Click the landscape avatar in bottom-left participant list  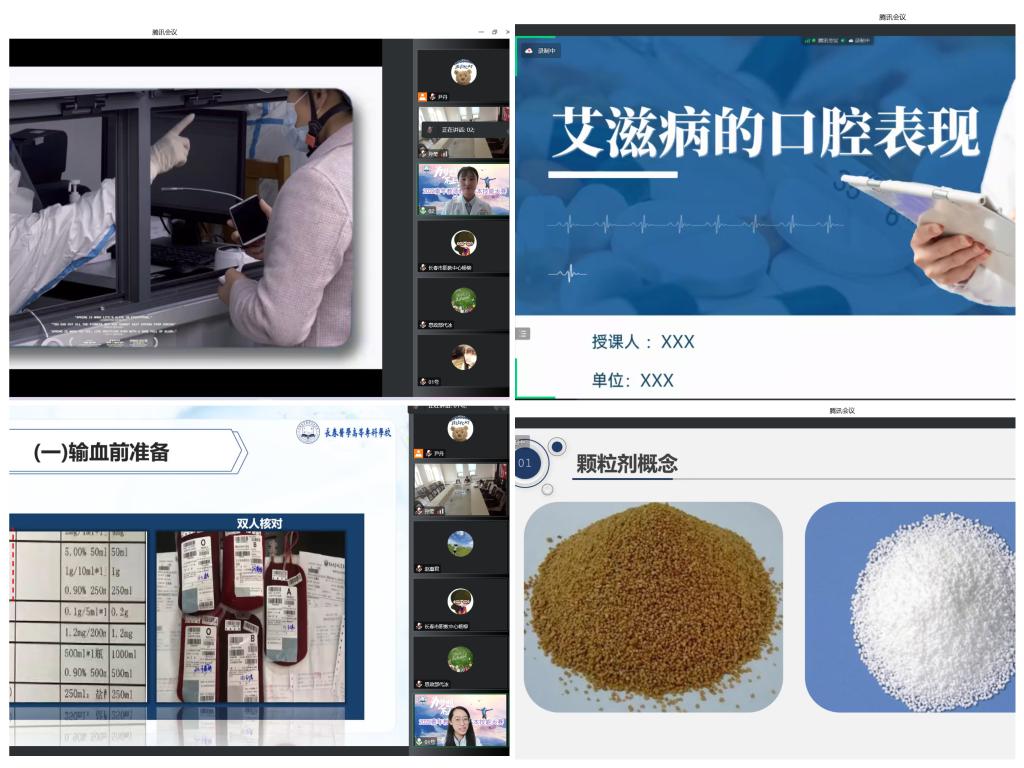click(x=461, y=543)
